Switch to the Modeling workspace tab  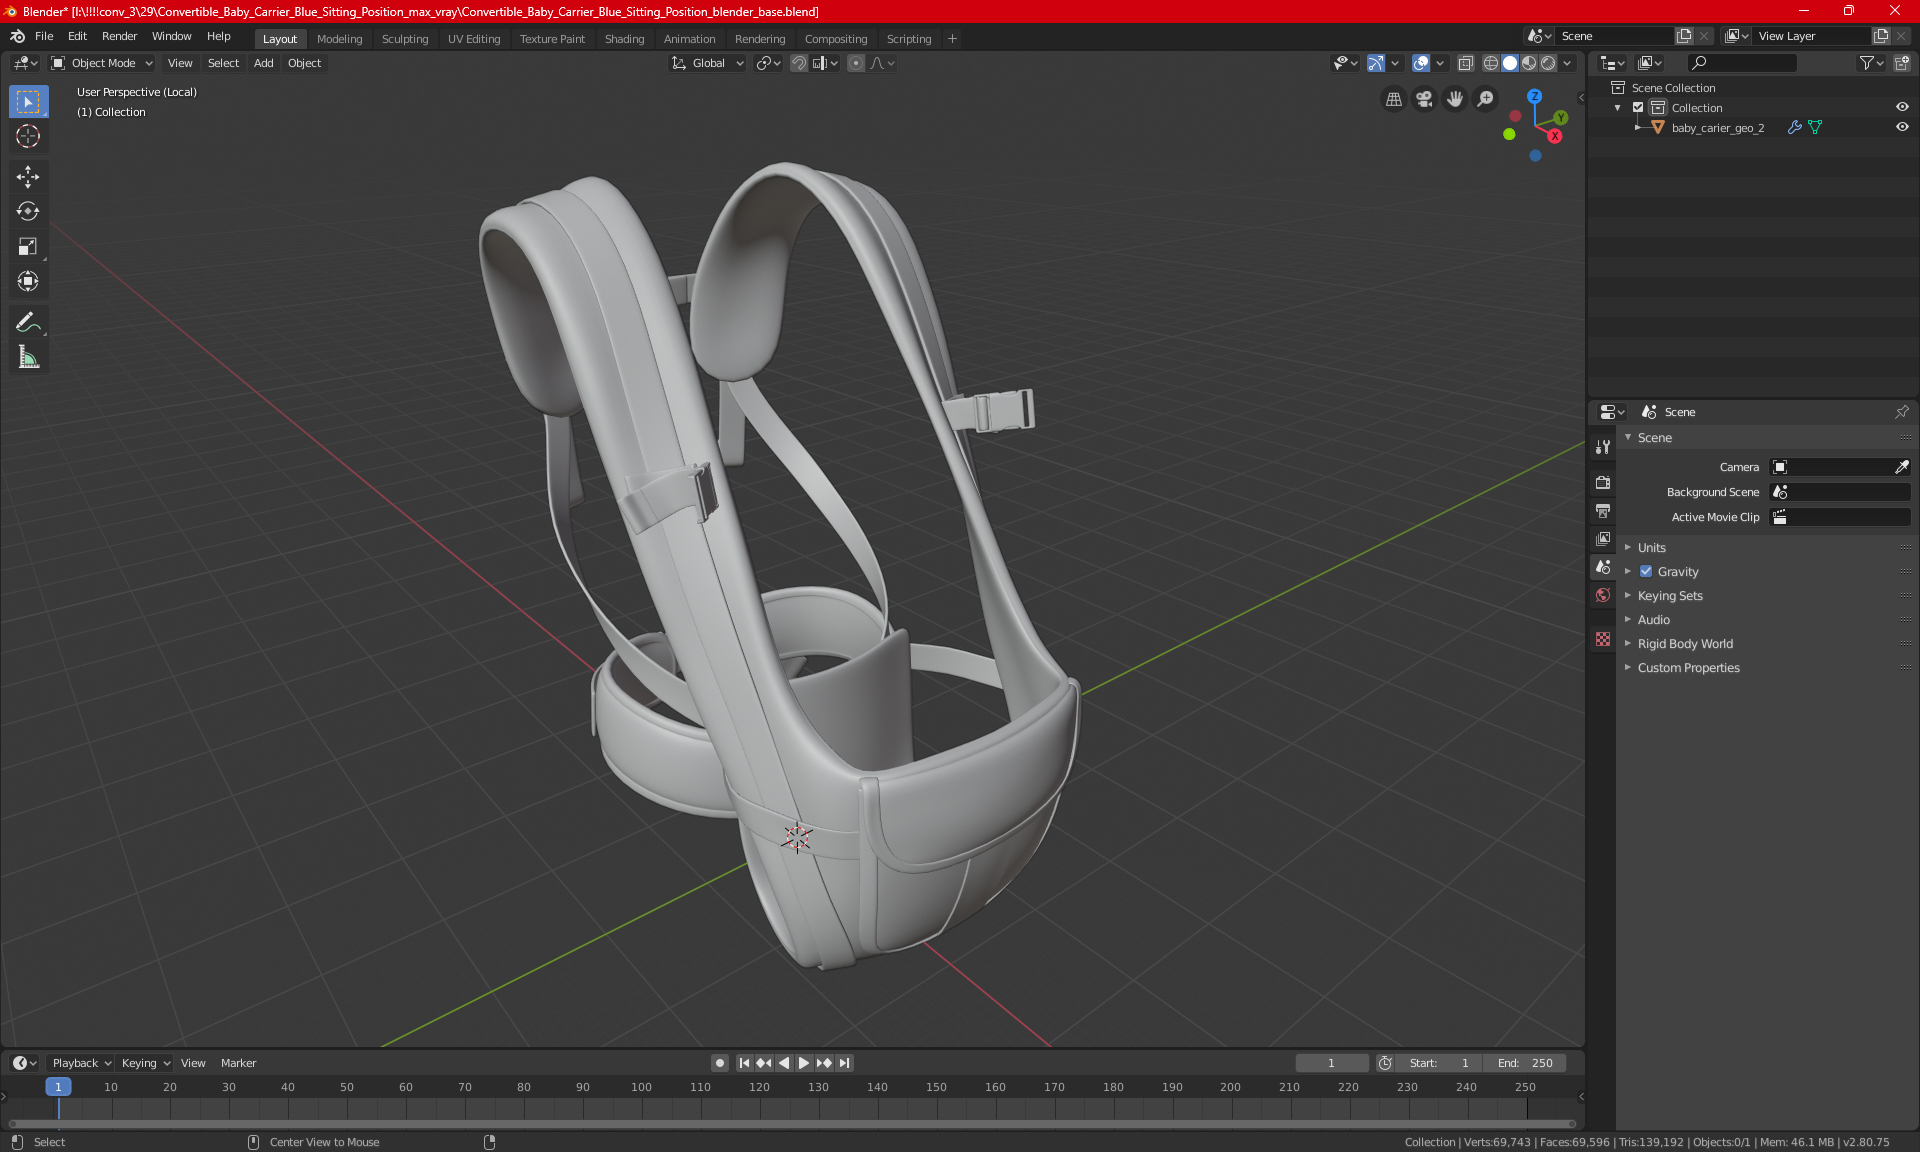click(x=339, y=39)
